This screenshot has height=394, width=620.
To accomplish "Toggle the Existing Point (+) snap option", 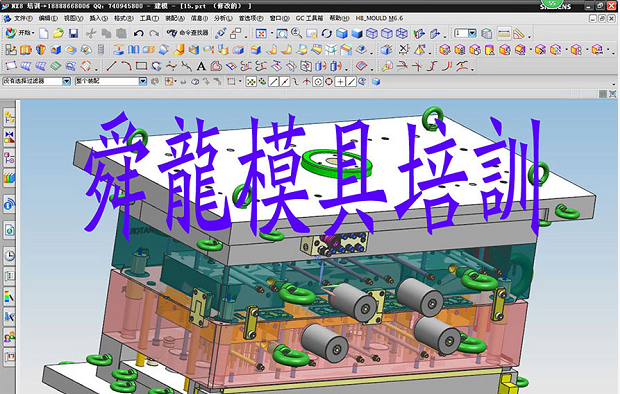I will pyautogui.click(x=340, y=82).
